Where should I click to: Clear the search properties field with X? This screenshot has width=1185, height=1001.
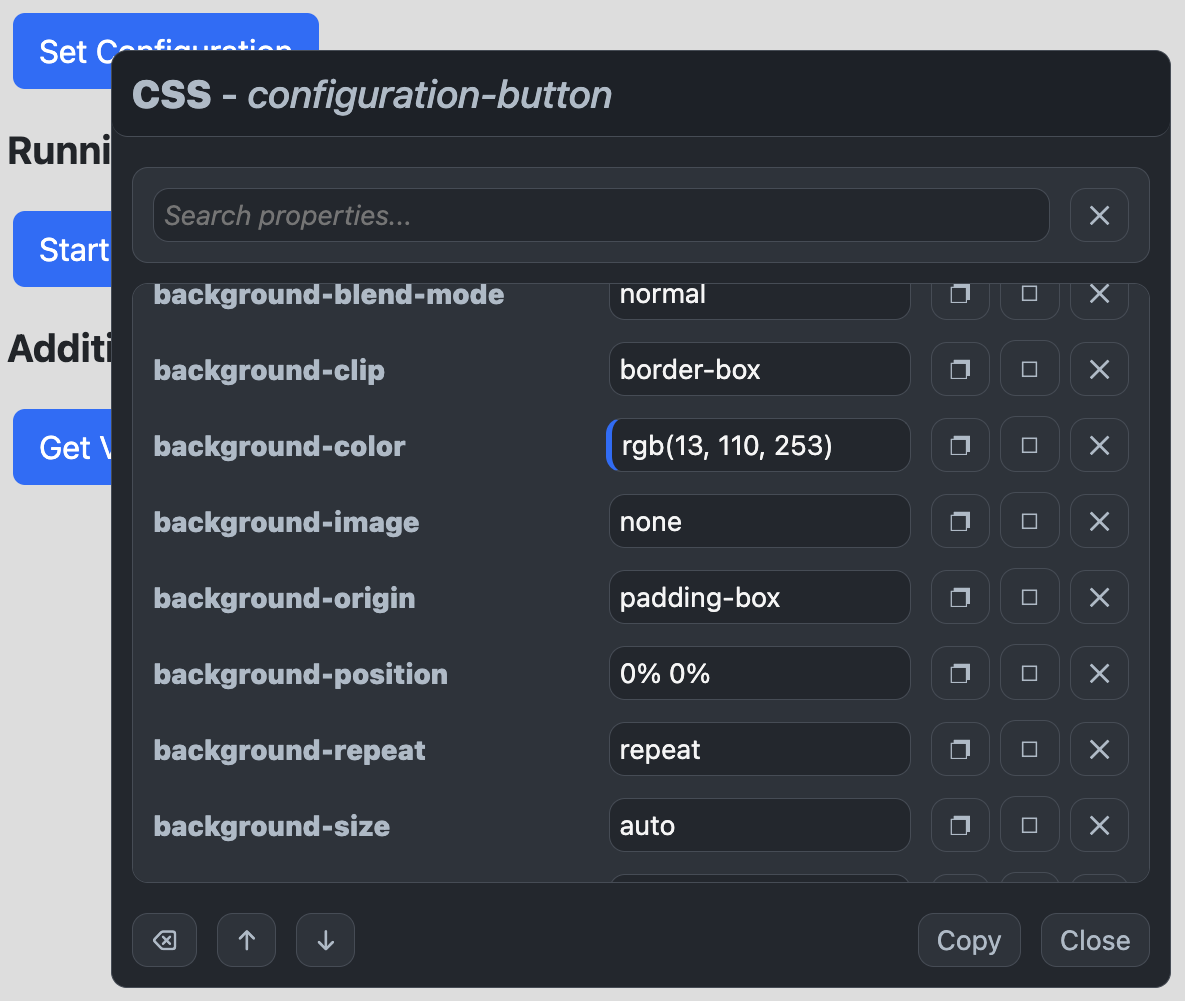[x=1099, y=215]
